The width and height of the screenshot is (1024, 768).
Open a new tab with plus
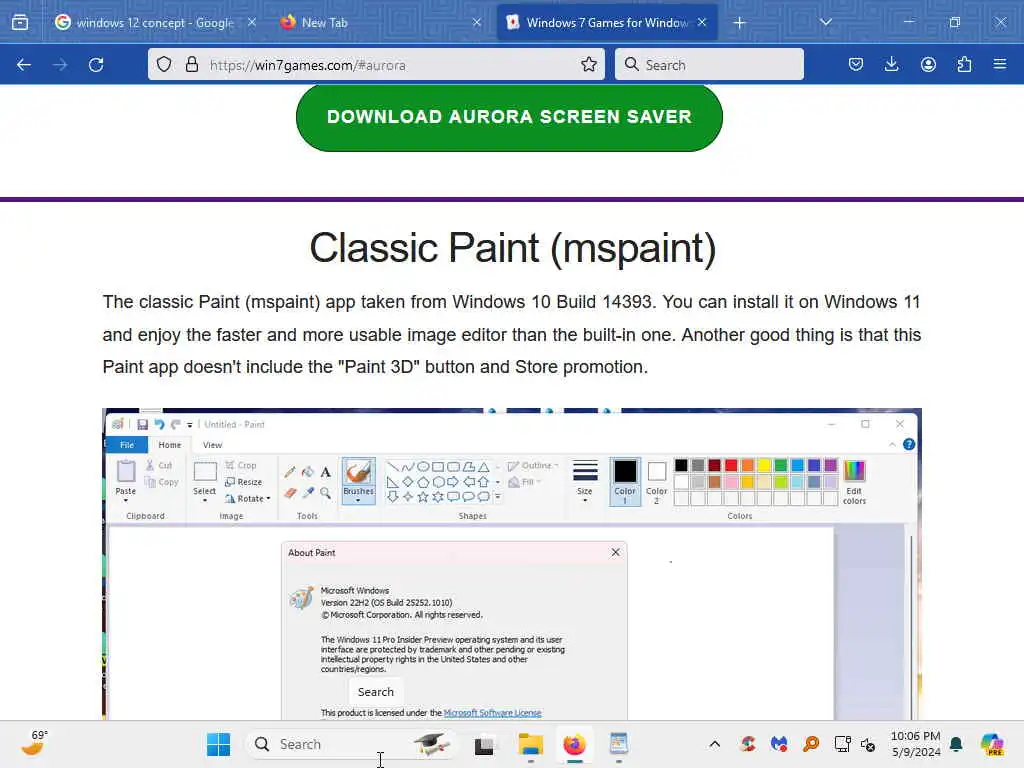pos(739,23)
